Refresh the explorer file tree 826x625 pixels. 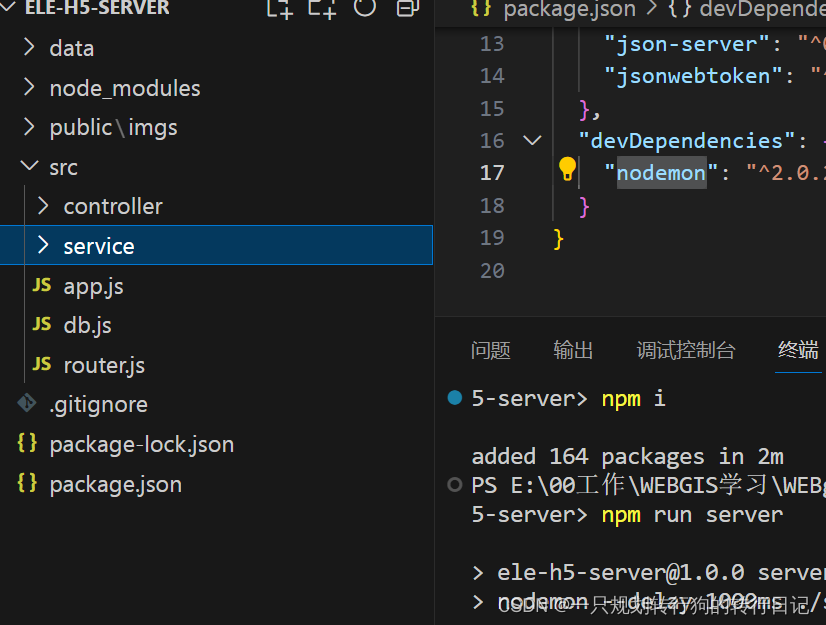click(x=365, y=7)
